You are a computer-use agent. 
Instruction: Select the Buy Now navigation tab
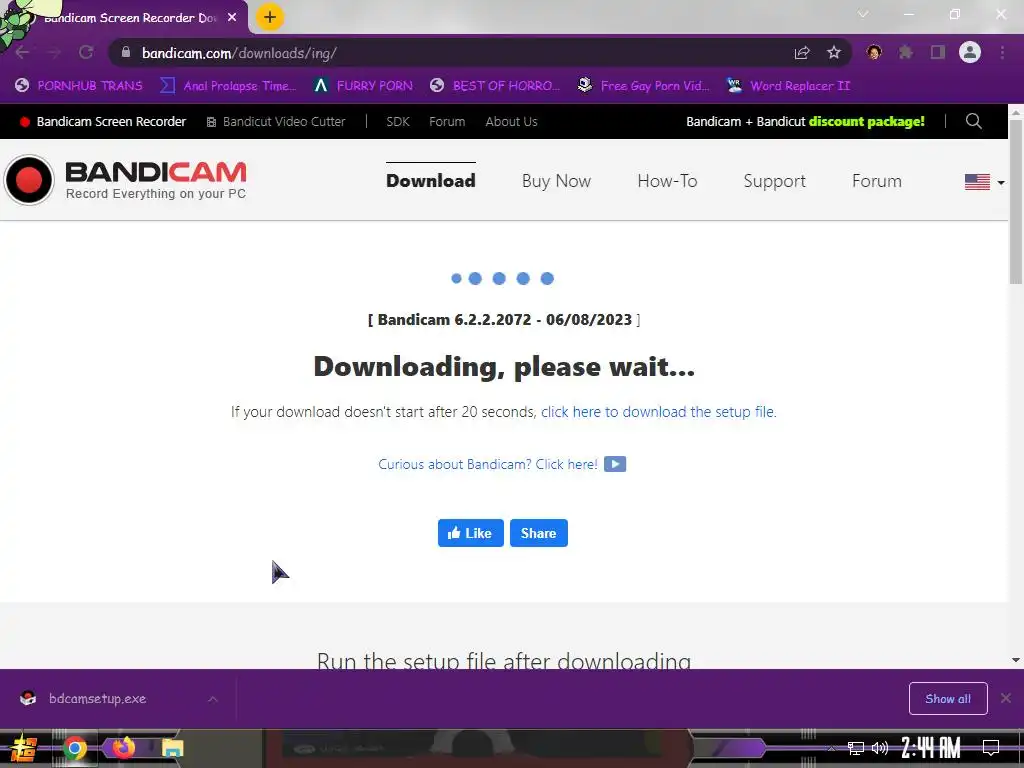(x=556, y=181)
